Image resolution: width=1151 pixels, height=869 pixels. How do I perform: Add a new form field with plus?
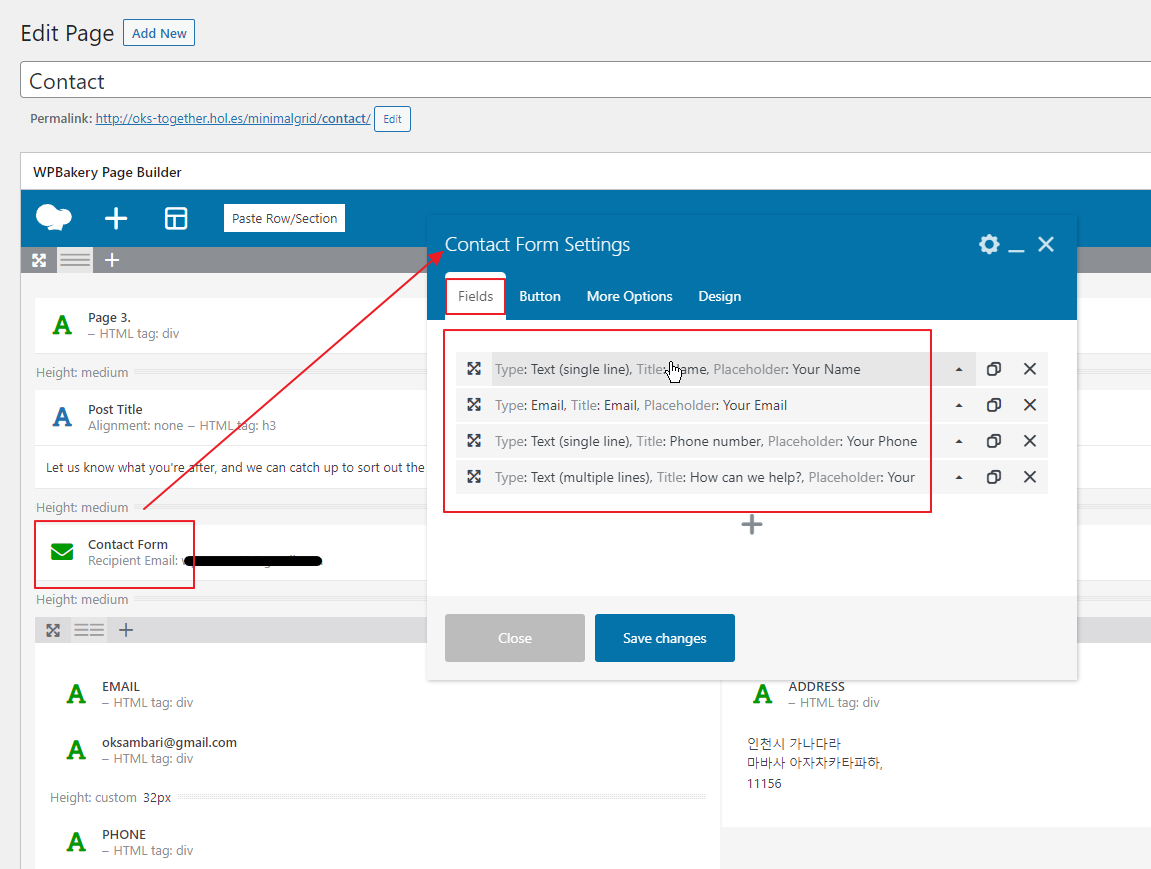pos(752,524)
